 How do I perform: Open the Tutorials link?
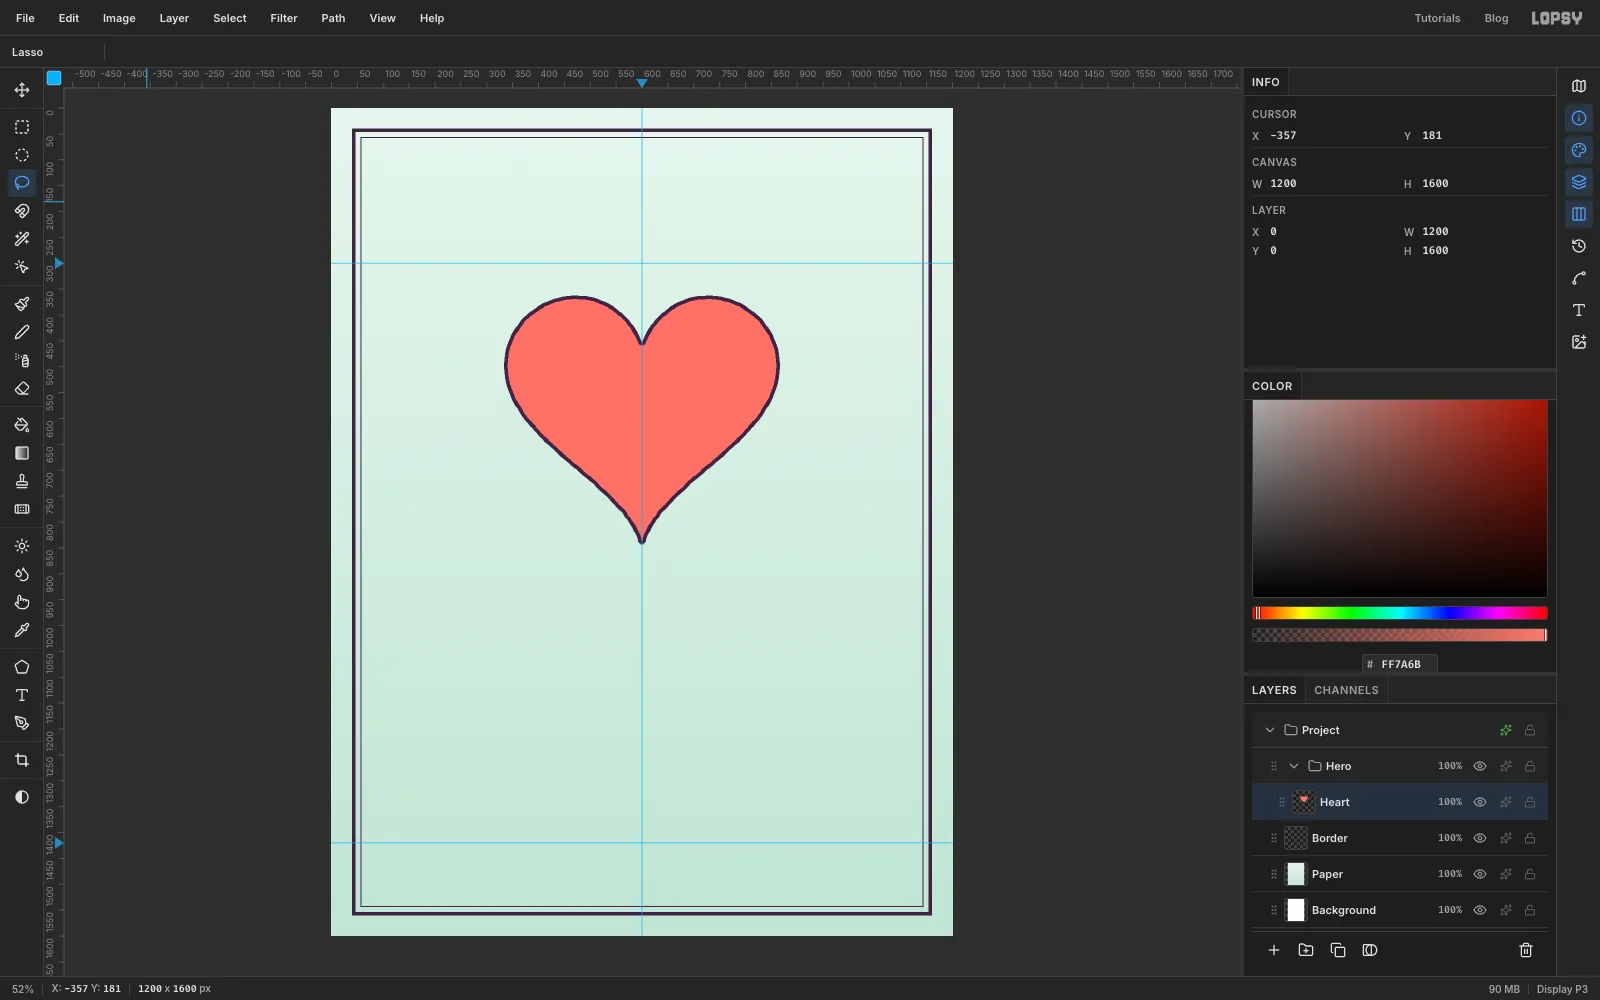click(x=1437, y=18)
